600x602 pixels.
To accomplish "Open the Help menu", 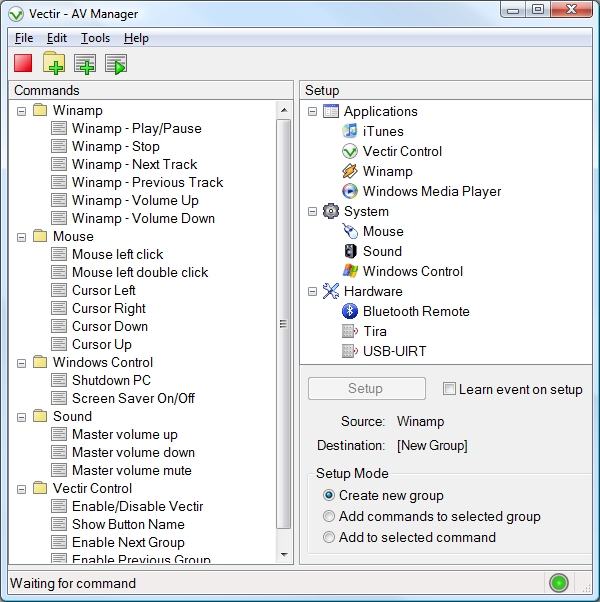I will [136, 38].
